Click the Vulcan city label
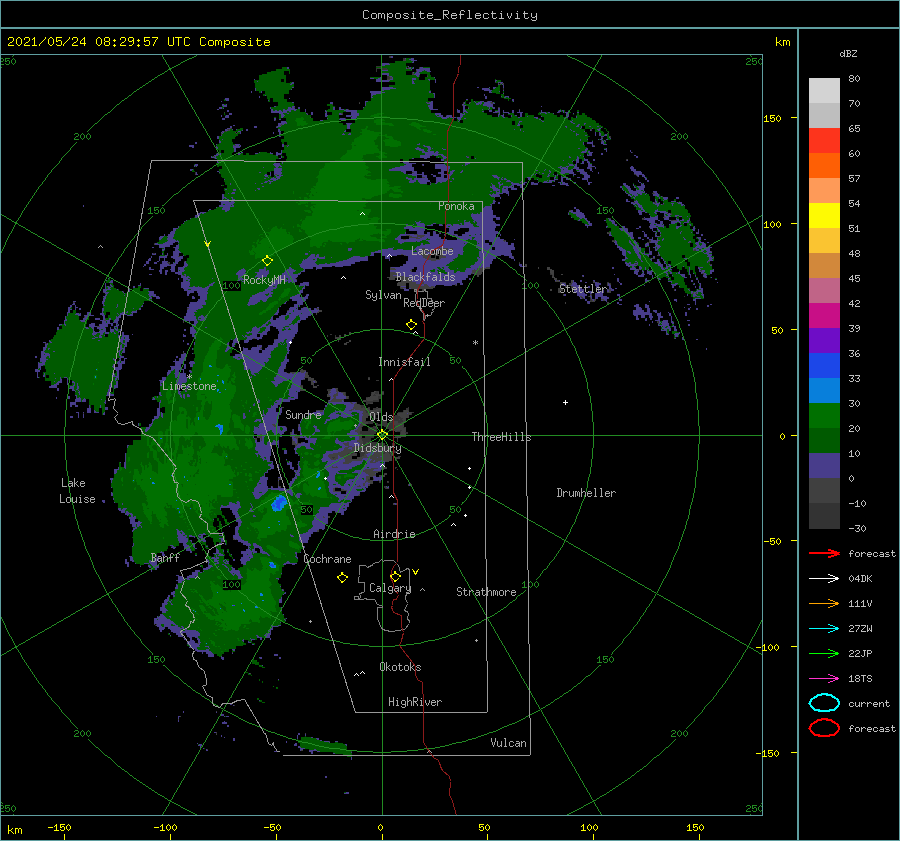Viewport: 900px width, 841px height. coord(509,743)
